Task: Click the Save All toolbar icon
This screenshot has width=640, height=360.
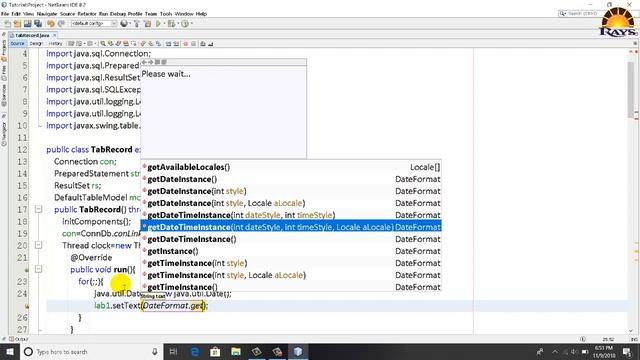Action: (x=38, y=24)
